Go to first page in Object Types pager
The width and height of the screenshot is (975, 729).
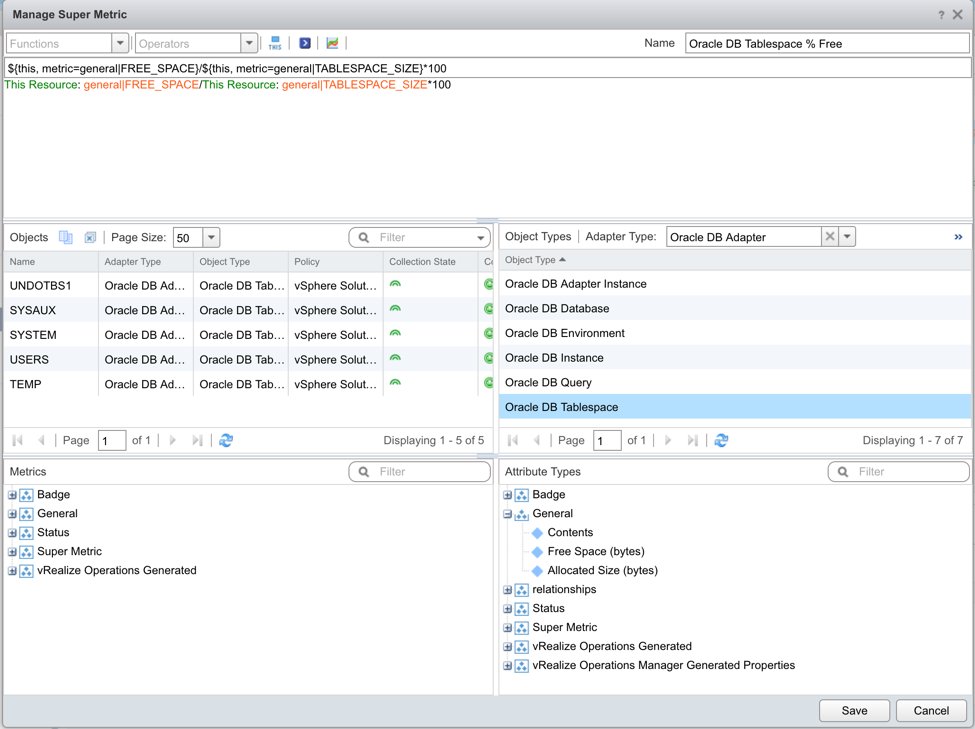(x=513, y=440)
